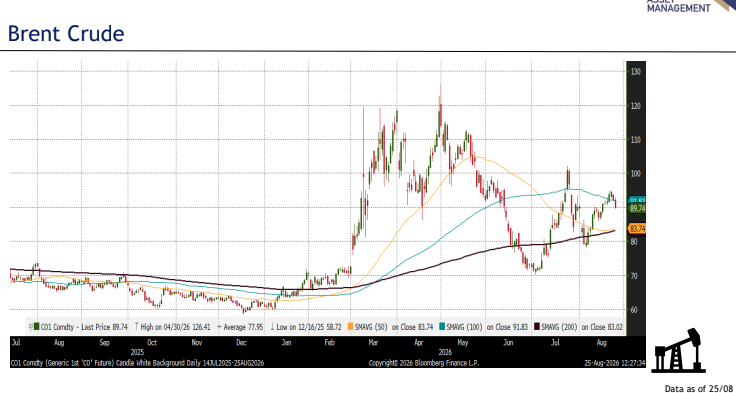This screenshot has width=736, height=393.
Task: Click the MANAGEMENT logo text
Action: point(678,8)
